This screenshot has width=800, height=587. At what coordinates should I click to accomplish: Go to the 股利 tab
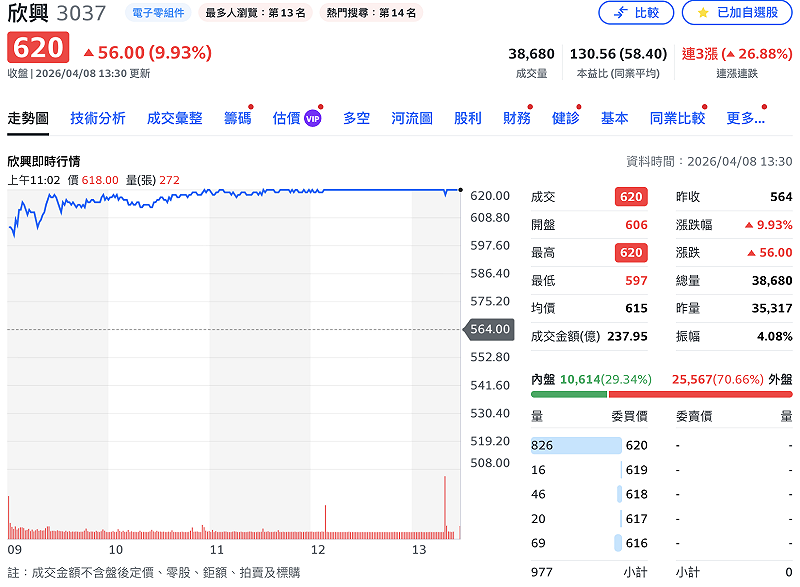[x=467, y=118]
